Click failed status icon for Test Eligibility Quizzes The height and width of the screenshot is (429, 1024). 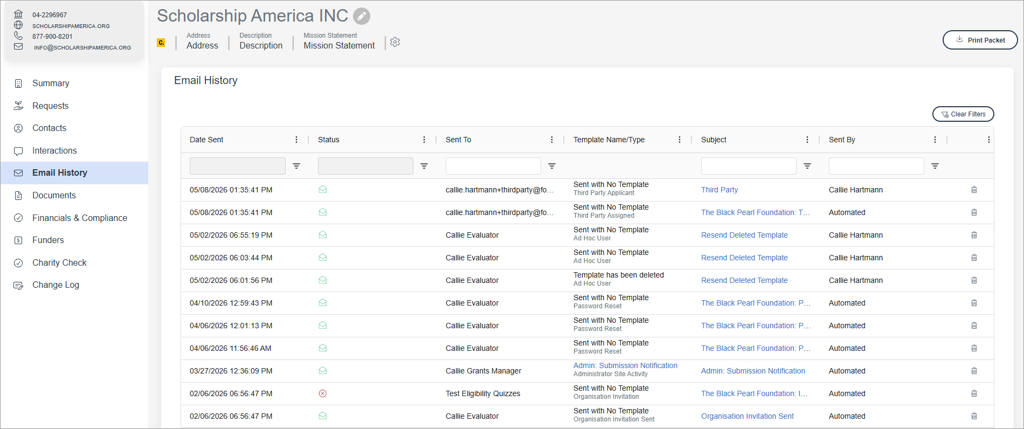pos(322,393)
